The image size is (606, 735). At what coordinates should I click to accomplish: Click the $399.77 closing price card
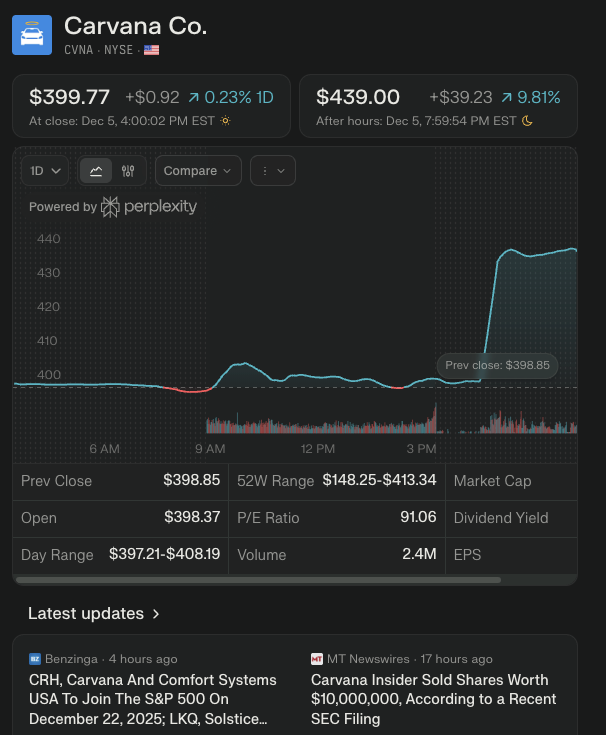(151, 106)
